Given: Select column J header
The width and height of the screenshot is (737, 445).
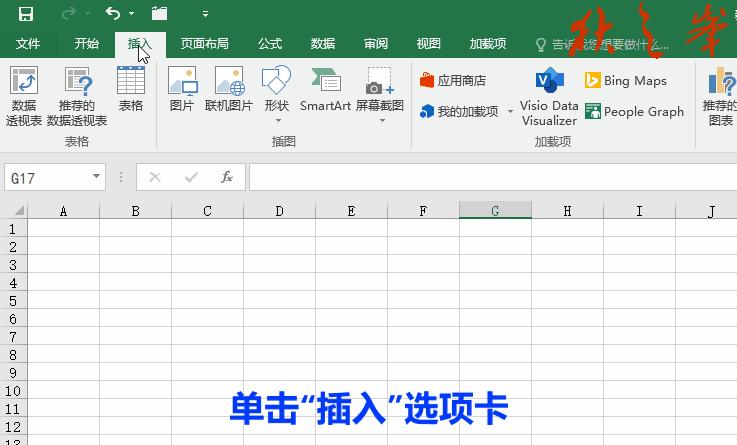Looking at the screenshot, I should 706,211.
